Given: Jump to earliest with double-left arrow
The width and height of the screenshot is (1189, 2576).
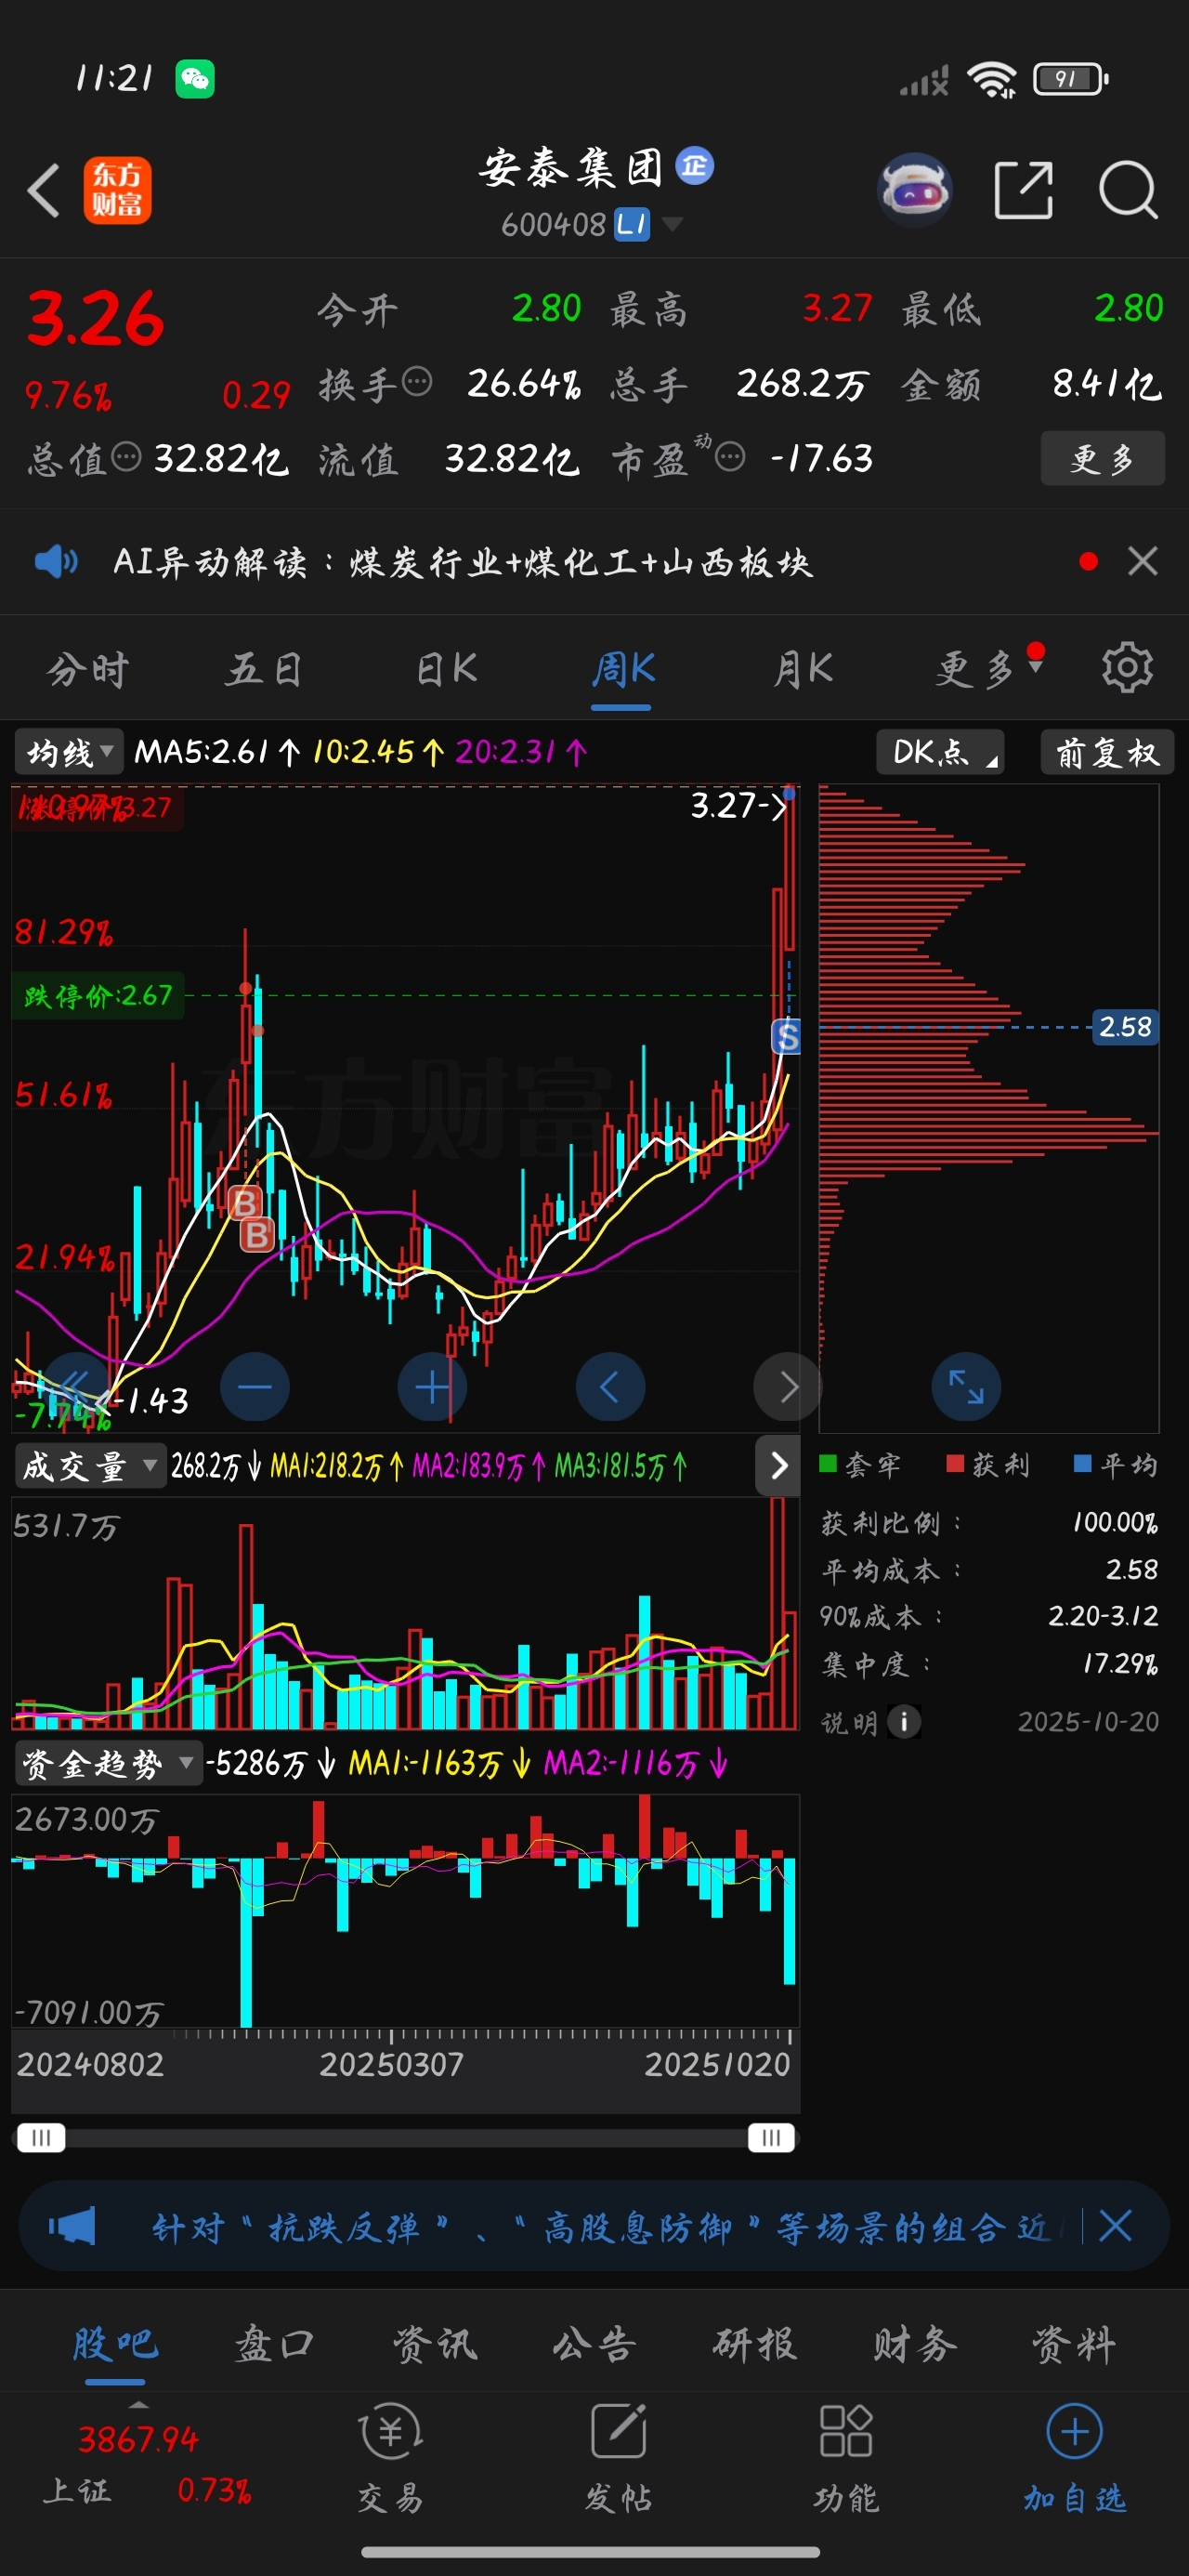Looking at the screenshot, I should click(x=76, y=1387).
